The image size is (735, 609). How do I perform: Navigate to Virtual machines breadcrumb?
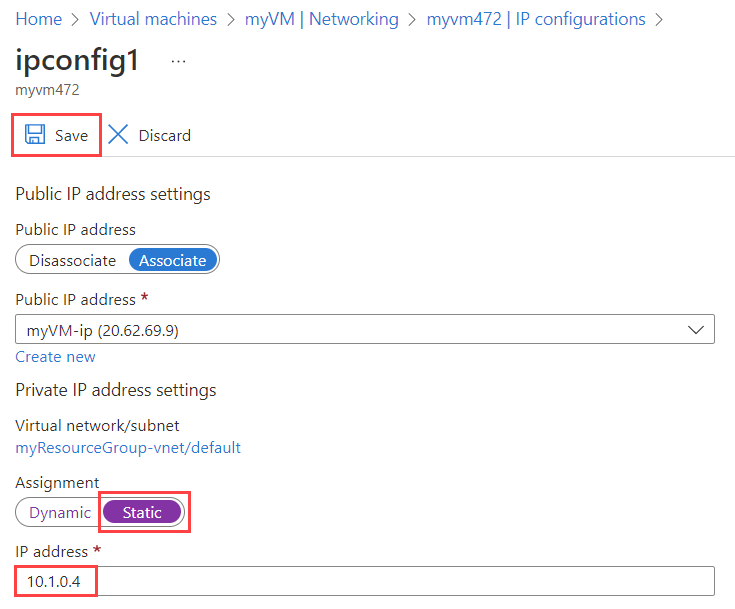click(x=153, y=19)
